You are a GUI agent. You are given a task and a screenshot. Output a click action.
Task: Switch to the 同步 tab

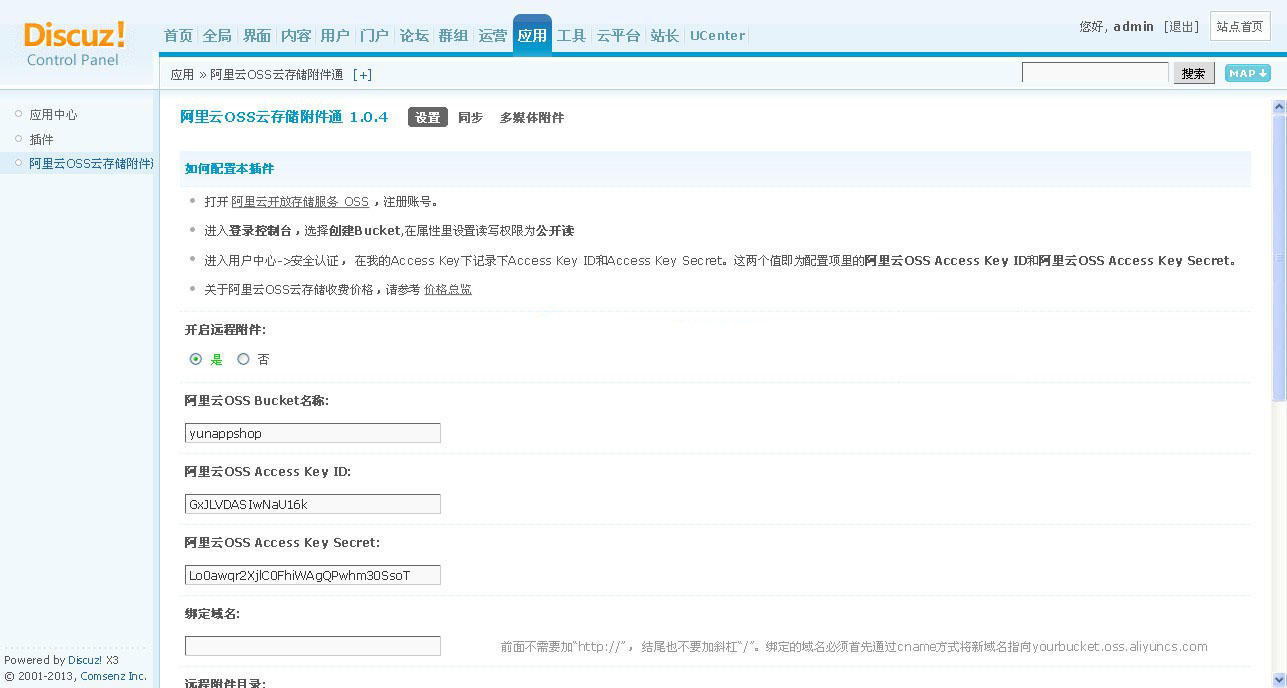470,117
